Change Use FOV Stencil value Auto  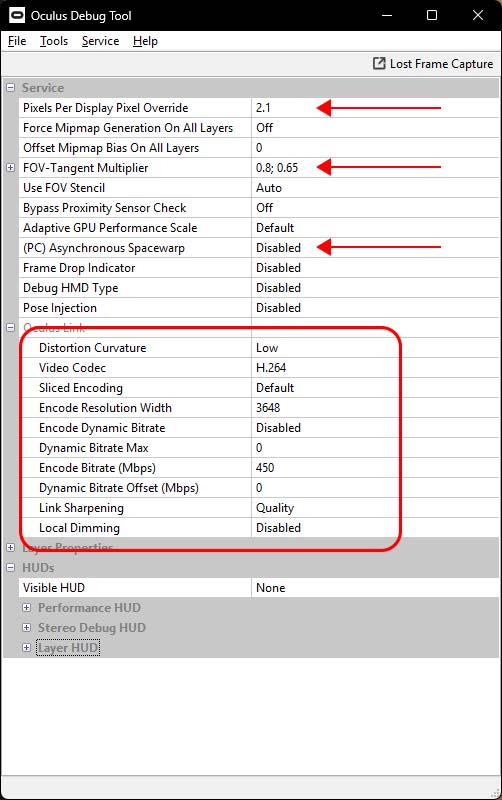pos(375,188)
